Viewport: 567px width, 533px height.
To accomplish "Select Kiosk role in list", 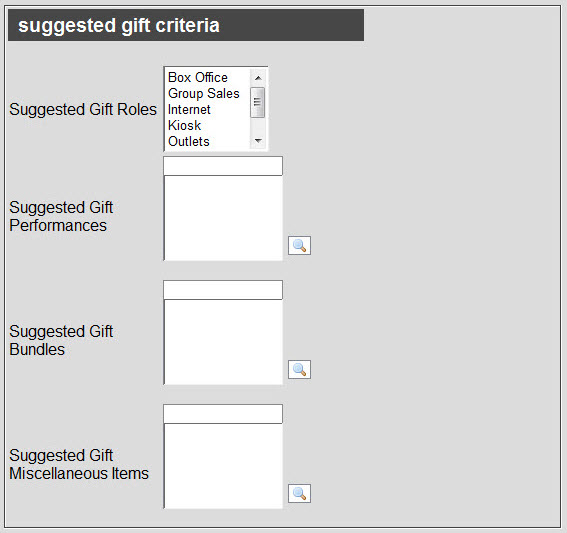I will (184, 125).
